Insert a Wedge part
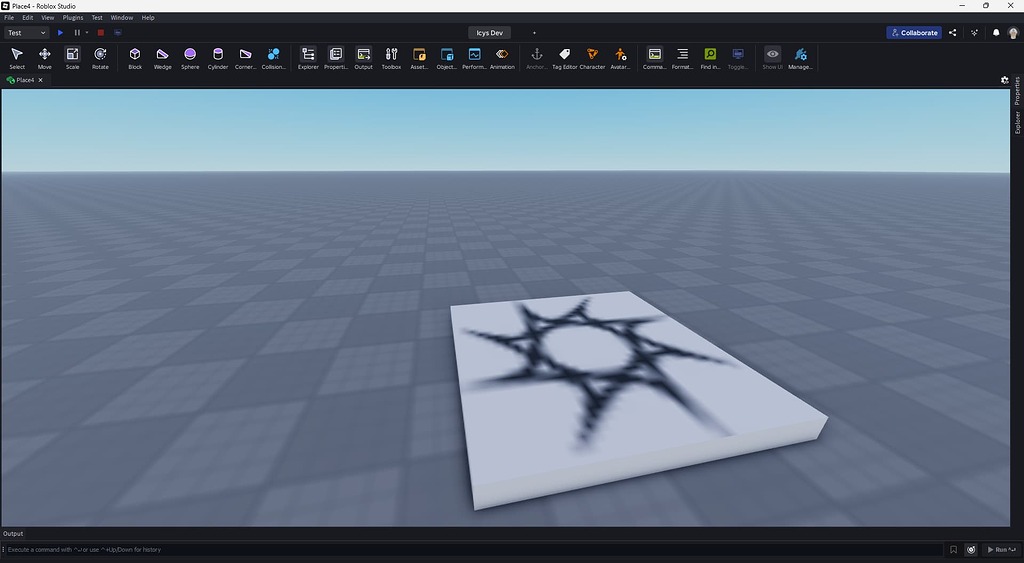 pos(163,58)
